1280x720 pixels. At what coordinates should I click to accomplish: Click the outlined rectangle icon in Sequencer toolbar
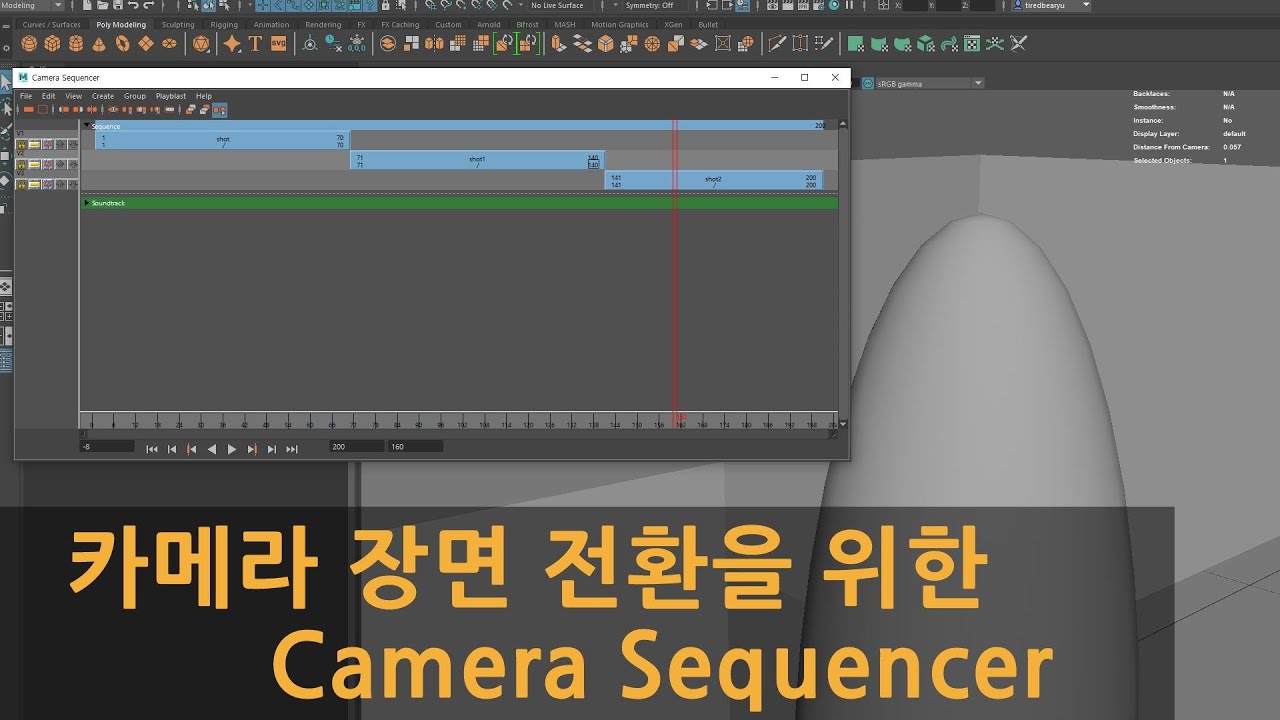pyautogui.click(x=43, y=109)
